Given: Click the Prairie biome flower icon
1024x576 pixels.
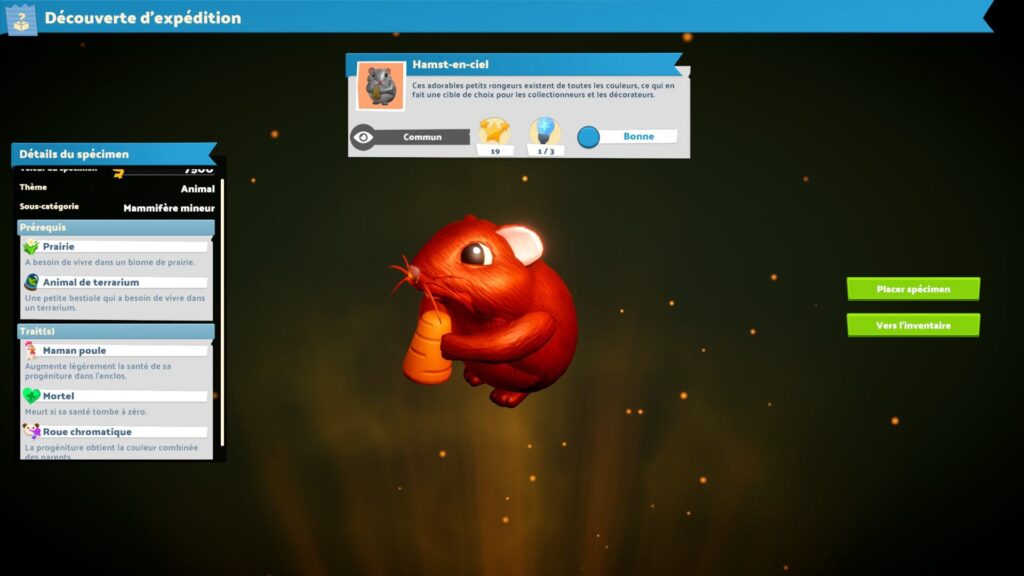Looking at the screenshot, I should 31,247.
